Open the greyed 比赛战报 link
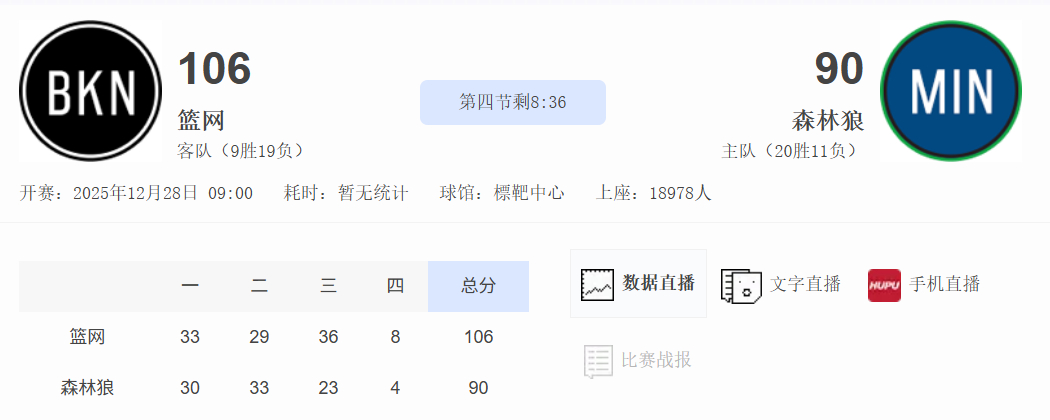 point(656,360)
